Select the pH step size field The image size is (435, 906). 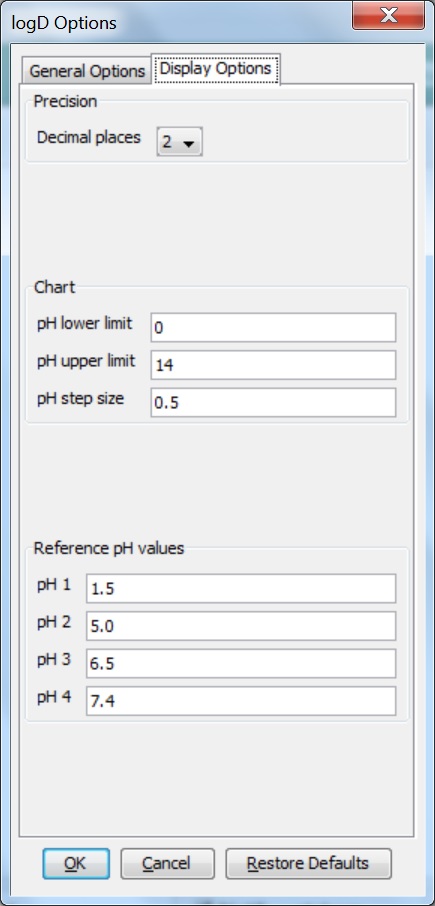[273, 403]
